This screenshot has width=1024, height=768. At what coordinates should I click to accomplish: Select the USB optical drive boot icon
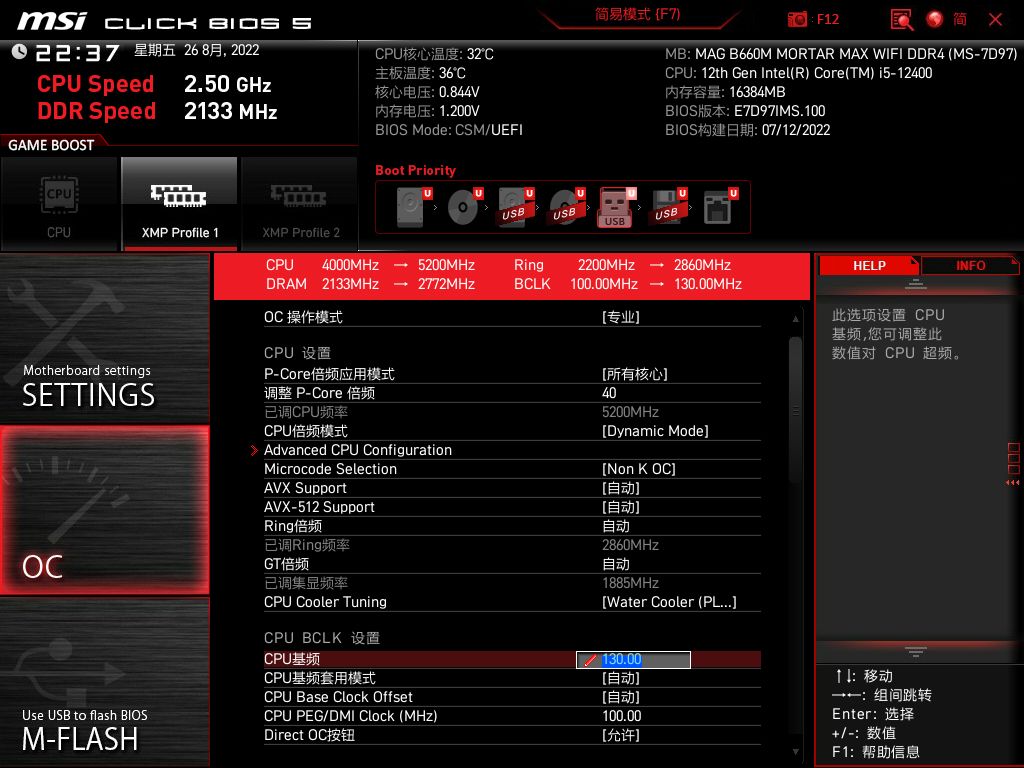[x=566, y=207]
